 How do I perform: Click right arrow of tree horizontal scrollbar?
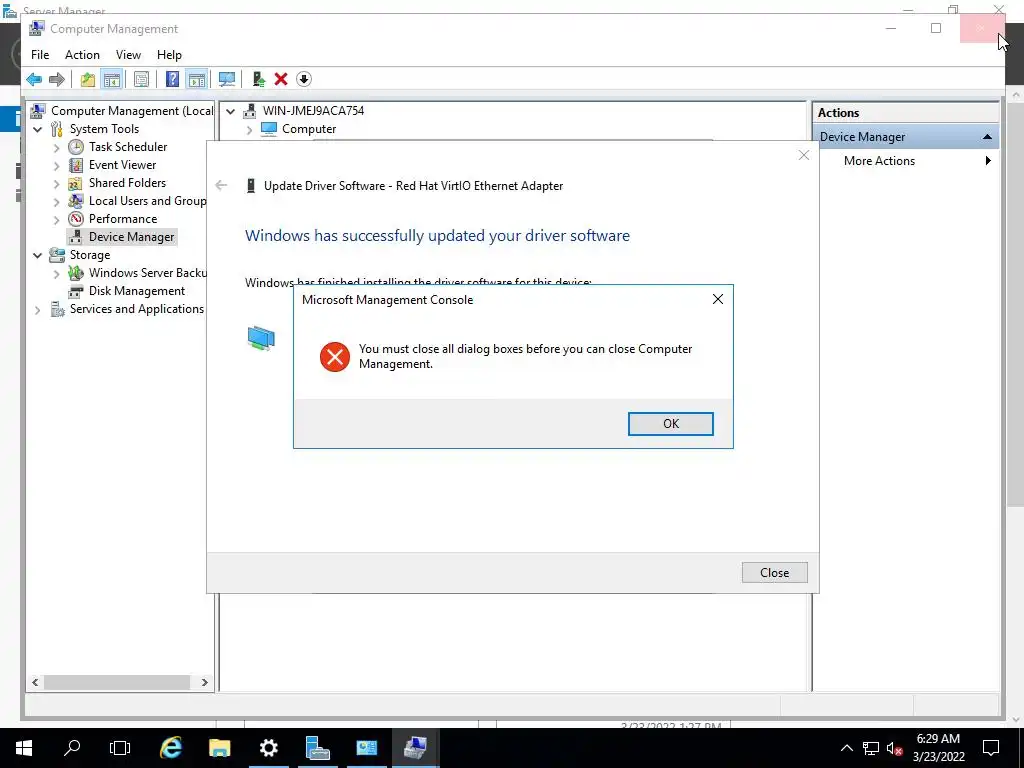pyautogui.click(x=204, y=682)
